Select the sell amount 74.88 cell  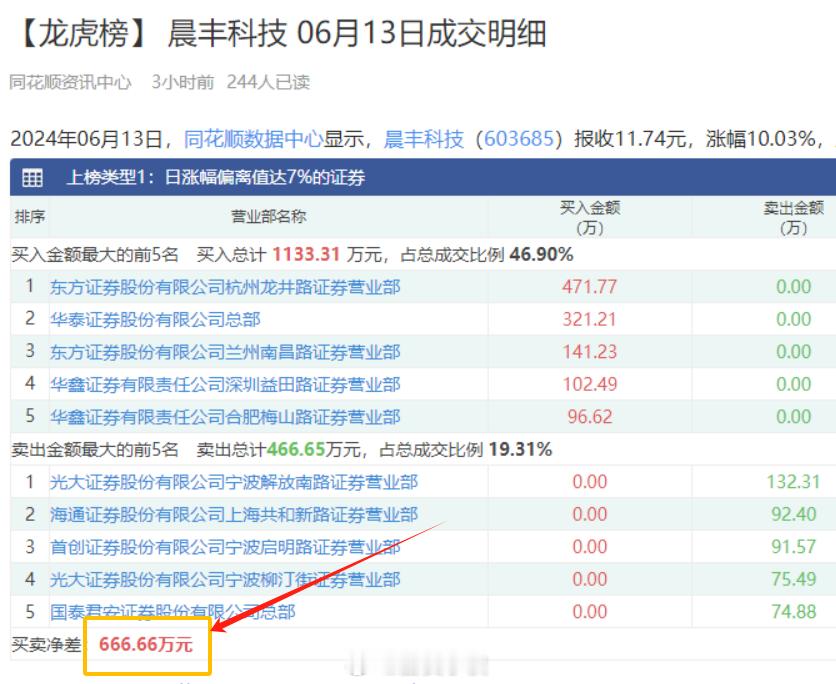coord(793,612)
